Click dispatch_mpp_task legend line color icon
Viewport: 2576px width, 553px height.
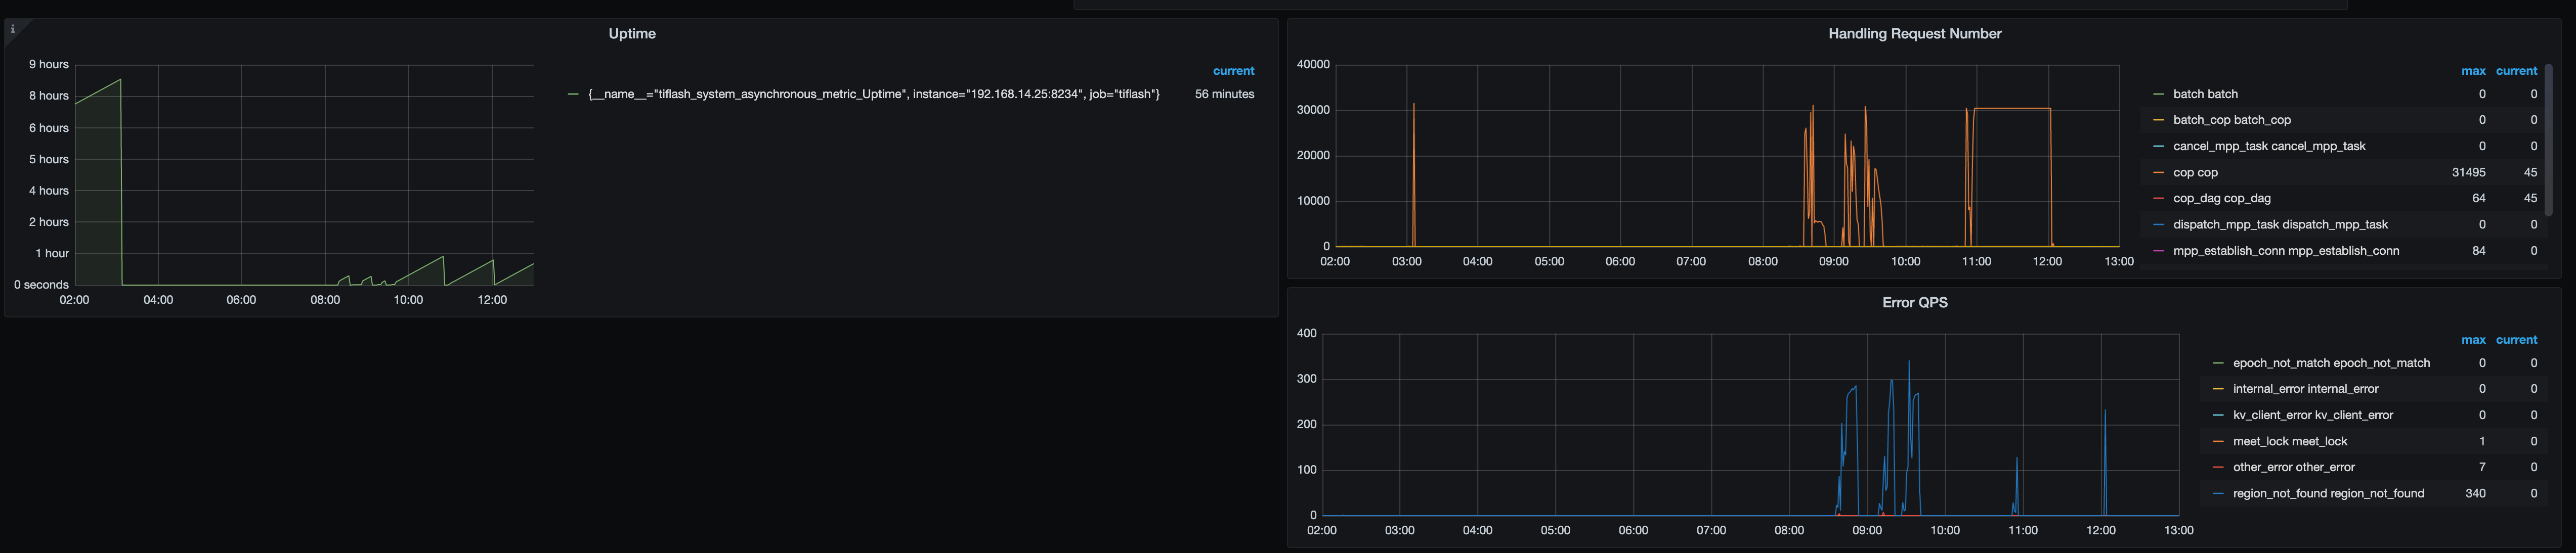[x=2158, y=225]
